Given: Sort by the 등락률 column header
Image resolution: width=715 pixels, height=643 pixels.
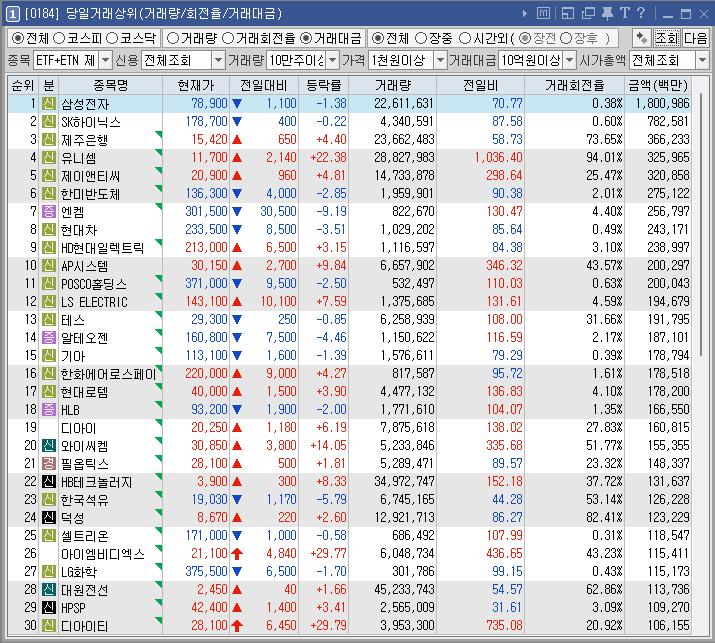Looking at the screenshot, I should 323,85.
